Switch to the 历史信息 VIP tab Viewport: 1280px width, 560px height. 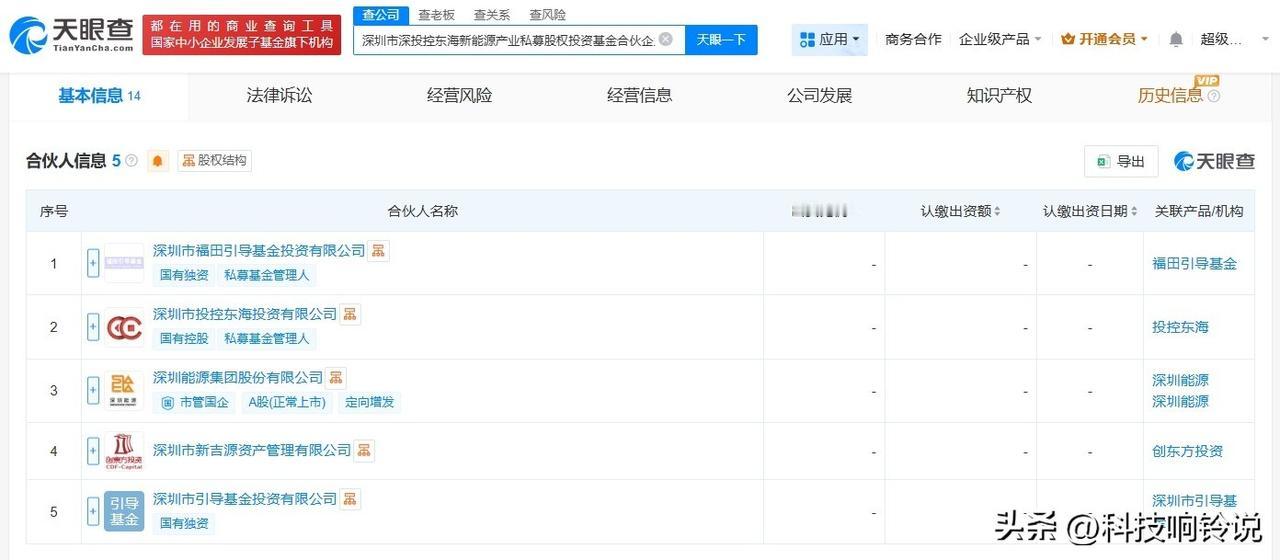[x=1179, y=96]
